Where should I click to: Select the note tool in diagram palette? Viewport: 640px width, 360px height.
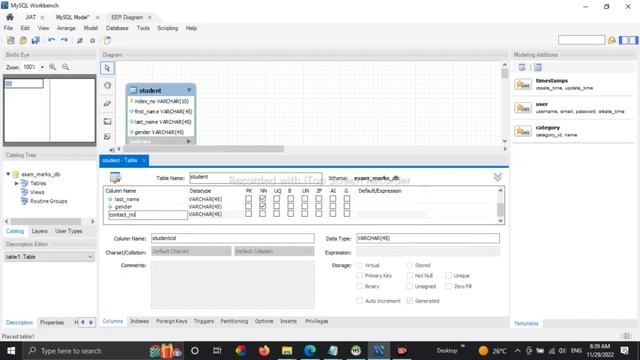107,136
